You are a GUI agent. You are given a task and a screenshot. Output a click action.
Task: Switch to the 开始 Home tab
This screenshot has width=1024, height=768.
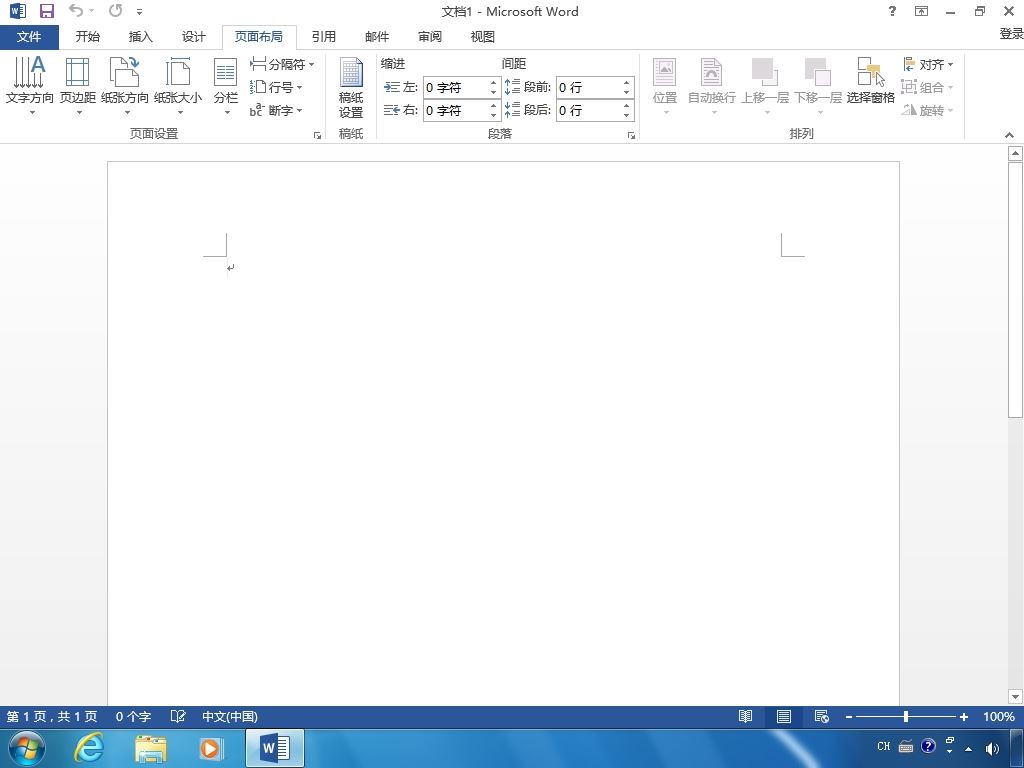coord(88,37)
